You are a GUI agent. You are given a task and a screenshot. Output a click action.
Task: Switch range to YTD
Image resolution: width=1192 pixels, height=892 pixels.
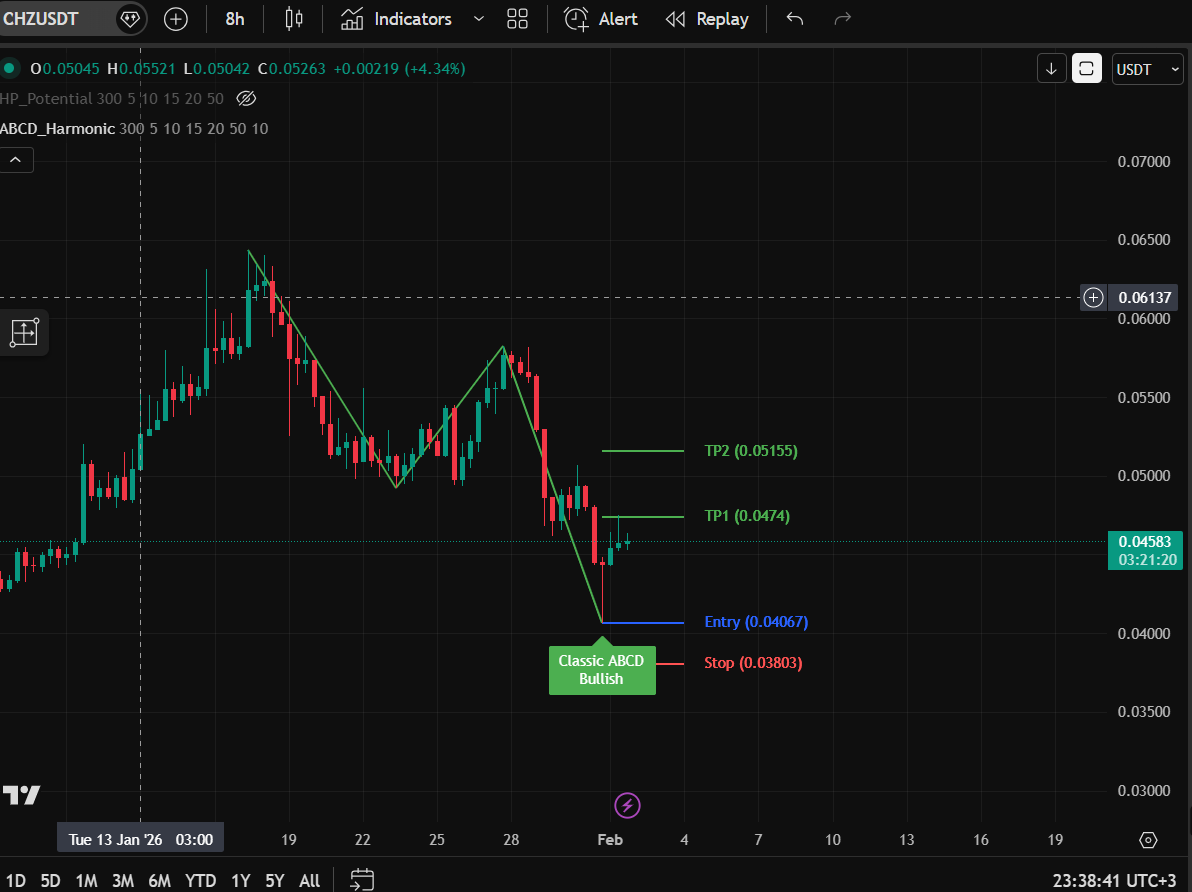(201, 881)
